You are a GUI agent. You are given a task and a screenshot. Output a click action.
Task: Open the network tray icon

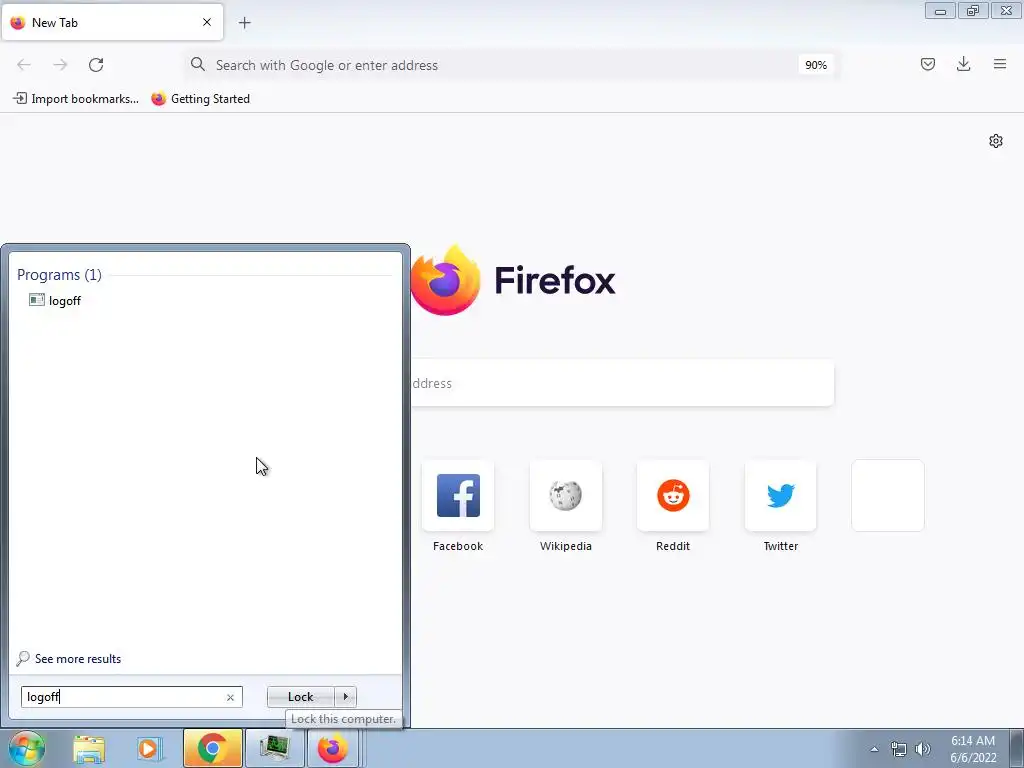point(899,749)
